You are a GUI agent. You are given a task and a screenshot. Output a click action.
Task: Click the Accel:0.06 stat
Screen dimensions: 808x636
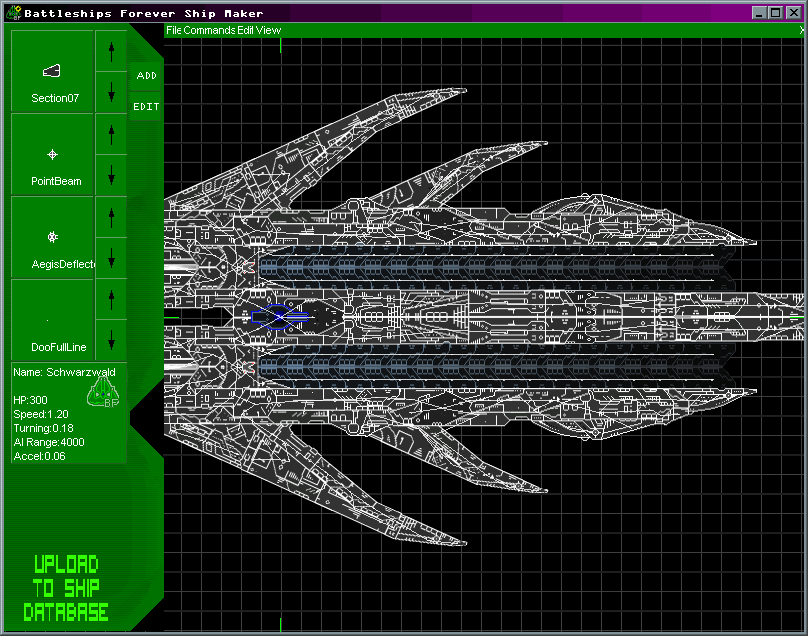pyautogui.click(x=39, y=456)
